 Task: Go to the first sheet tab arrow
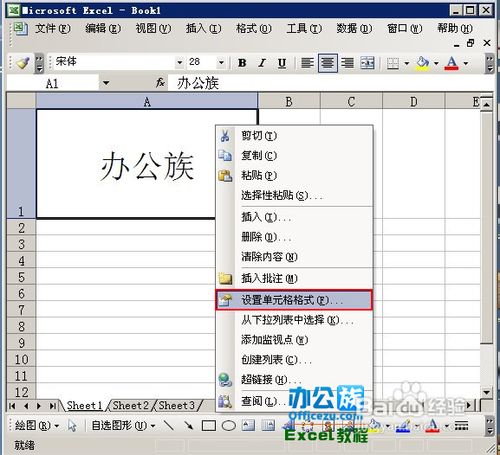point(13,406)
